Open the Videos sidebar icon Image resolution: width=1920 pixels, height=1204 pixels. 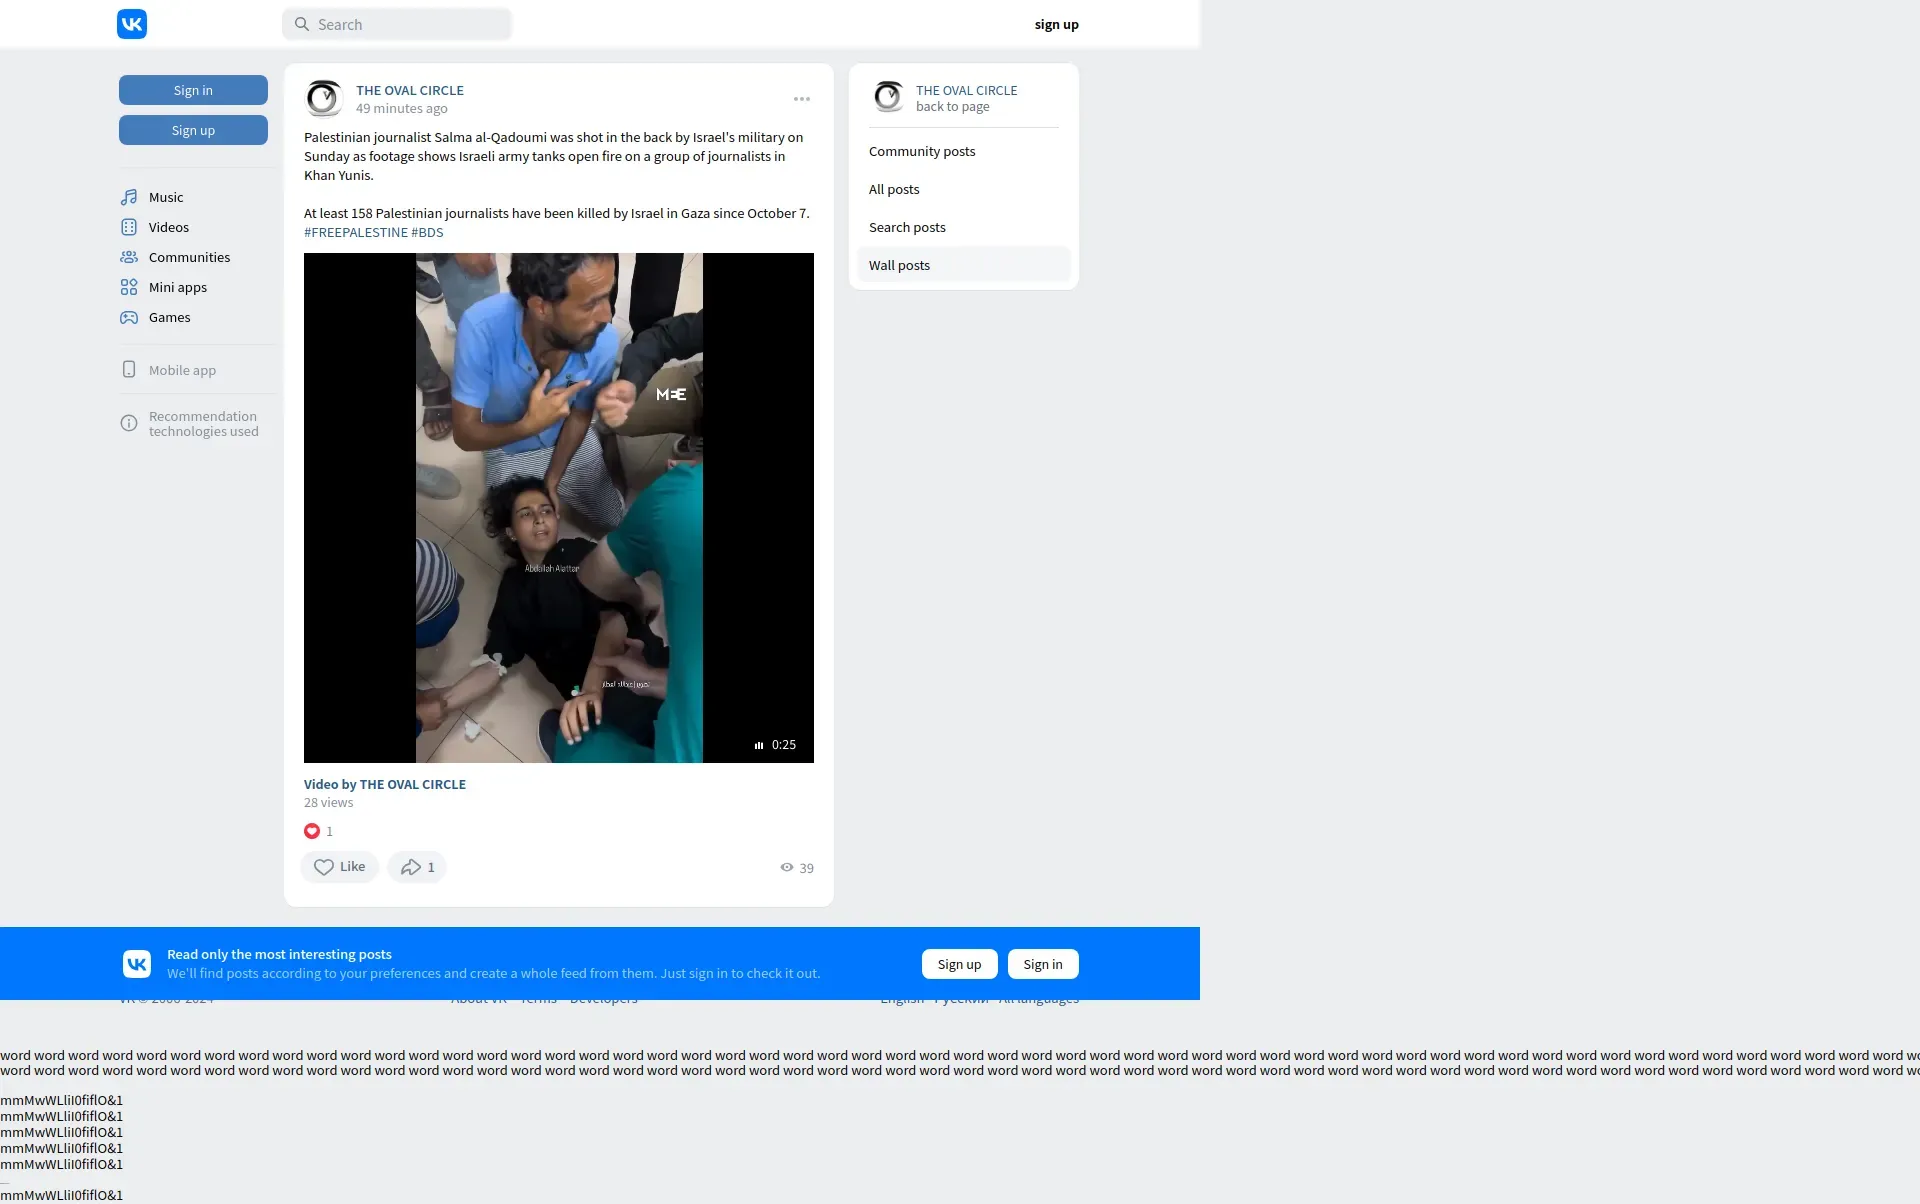point(129,227)
